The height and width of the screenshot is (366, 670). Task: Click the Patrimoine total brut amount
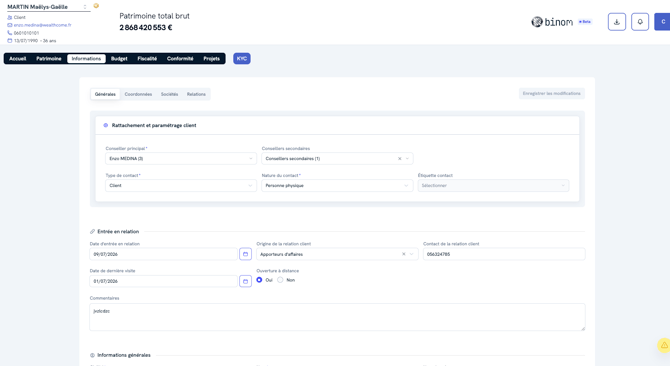point(146,28)
